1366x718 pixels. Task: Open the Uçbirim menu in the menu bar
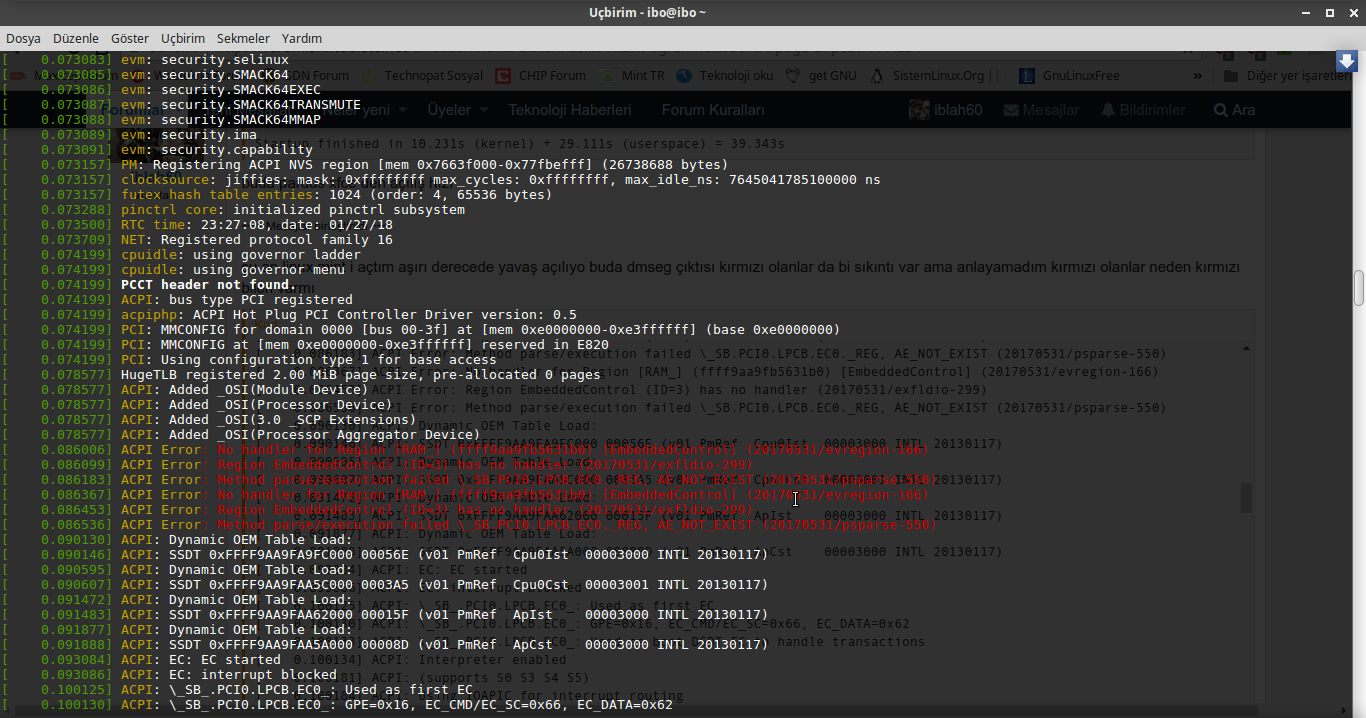pyautogui.click(x=183, y=38)
